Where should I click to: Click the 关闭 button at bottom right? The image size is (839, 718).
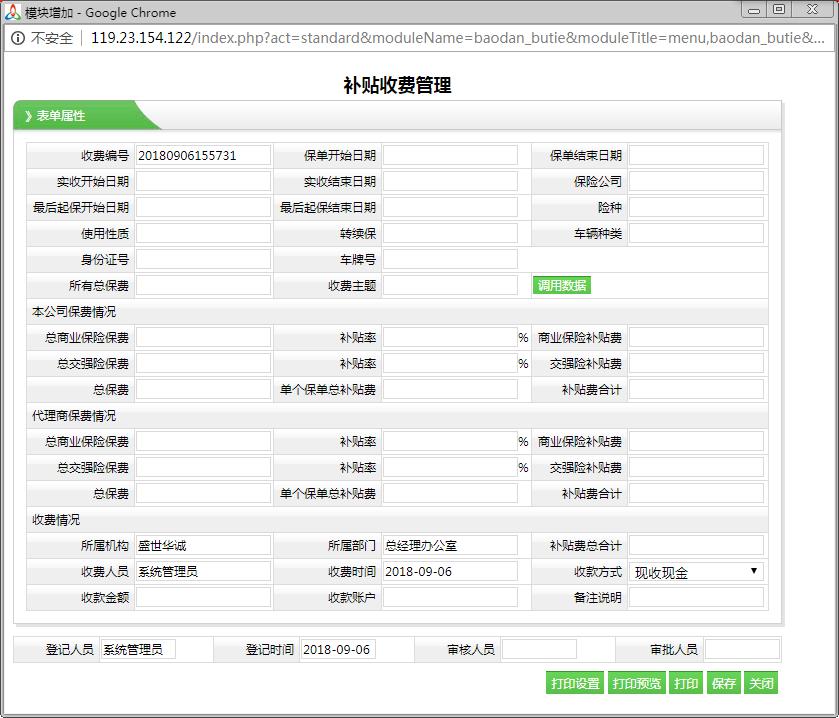(x=760, y=682)
